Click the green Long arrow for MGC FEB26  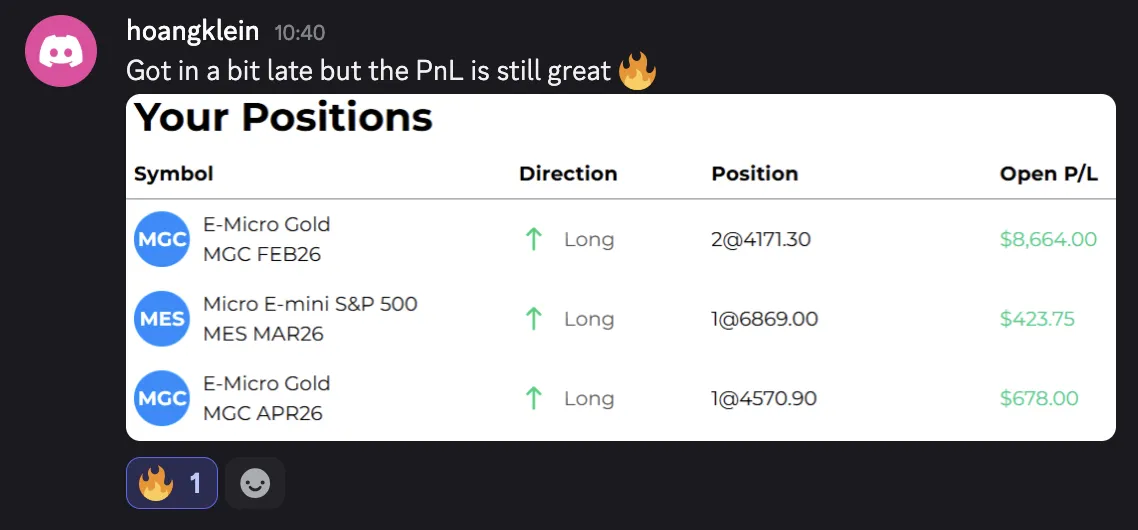point(534,239)
